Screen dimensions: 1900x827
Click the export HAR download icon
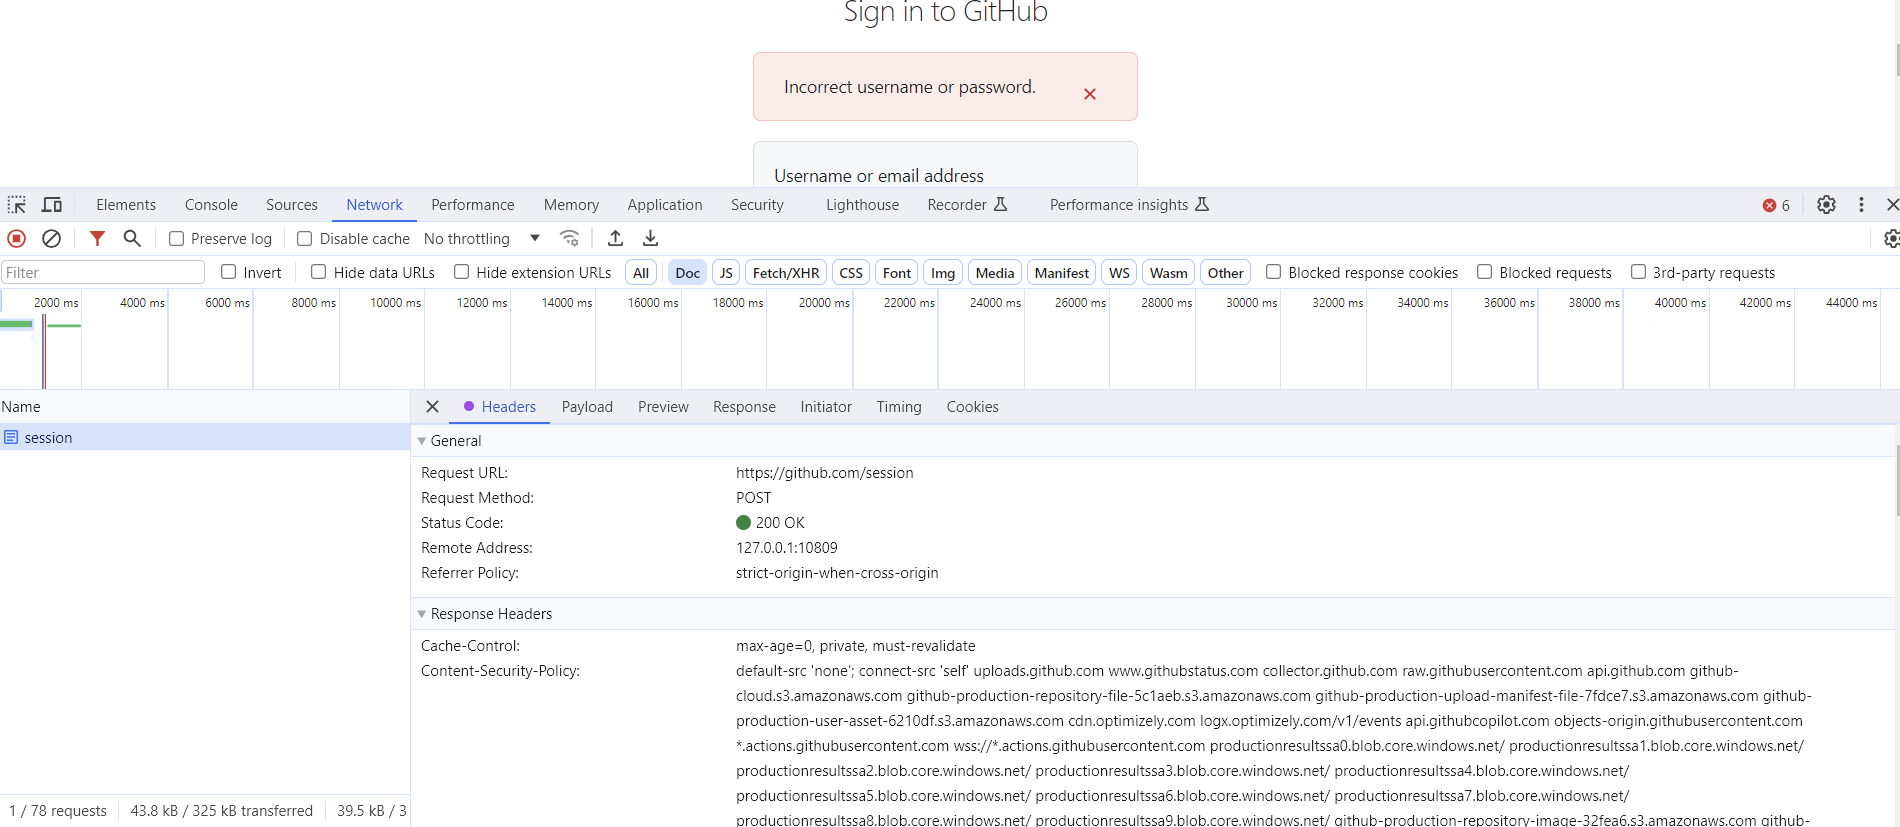coord(651,239)
